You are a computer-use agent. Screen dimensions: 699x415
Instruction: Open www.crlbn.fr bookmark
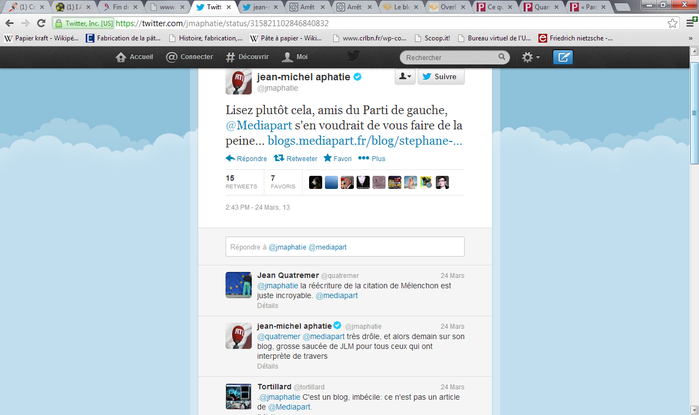pos(370,38)
